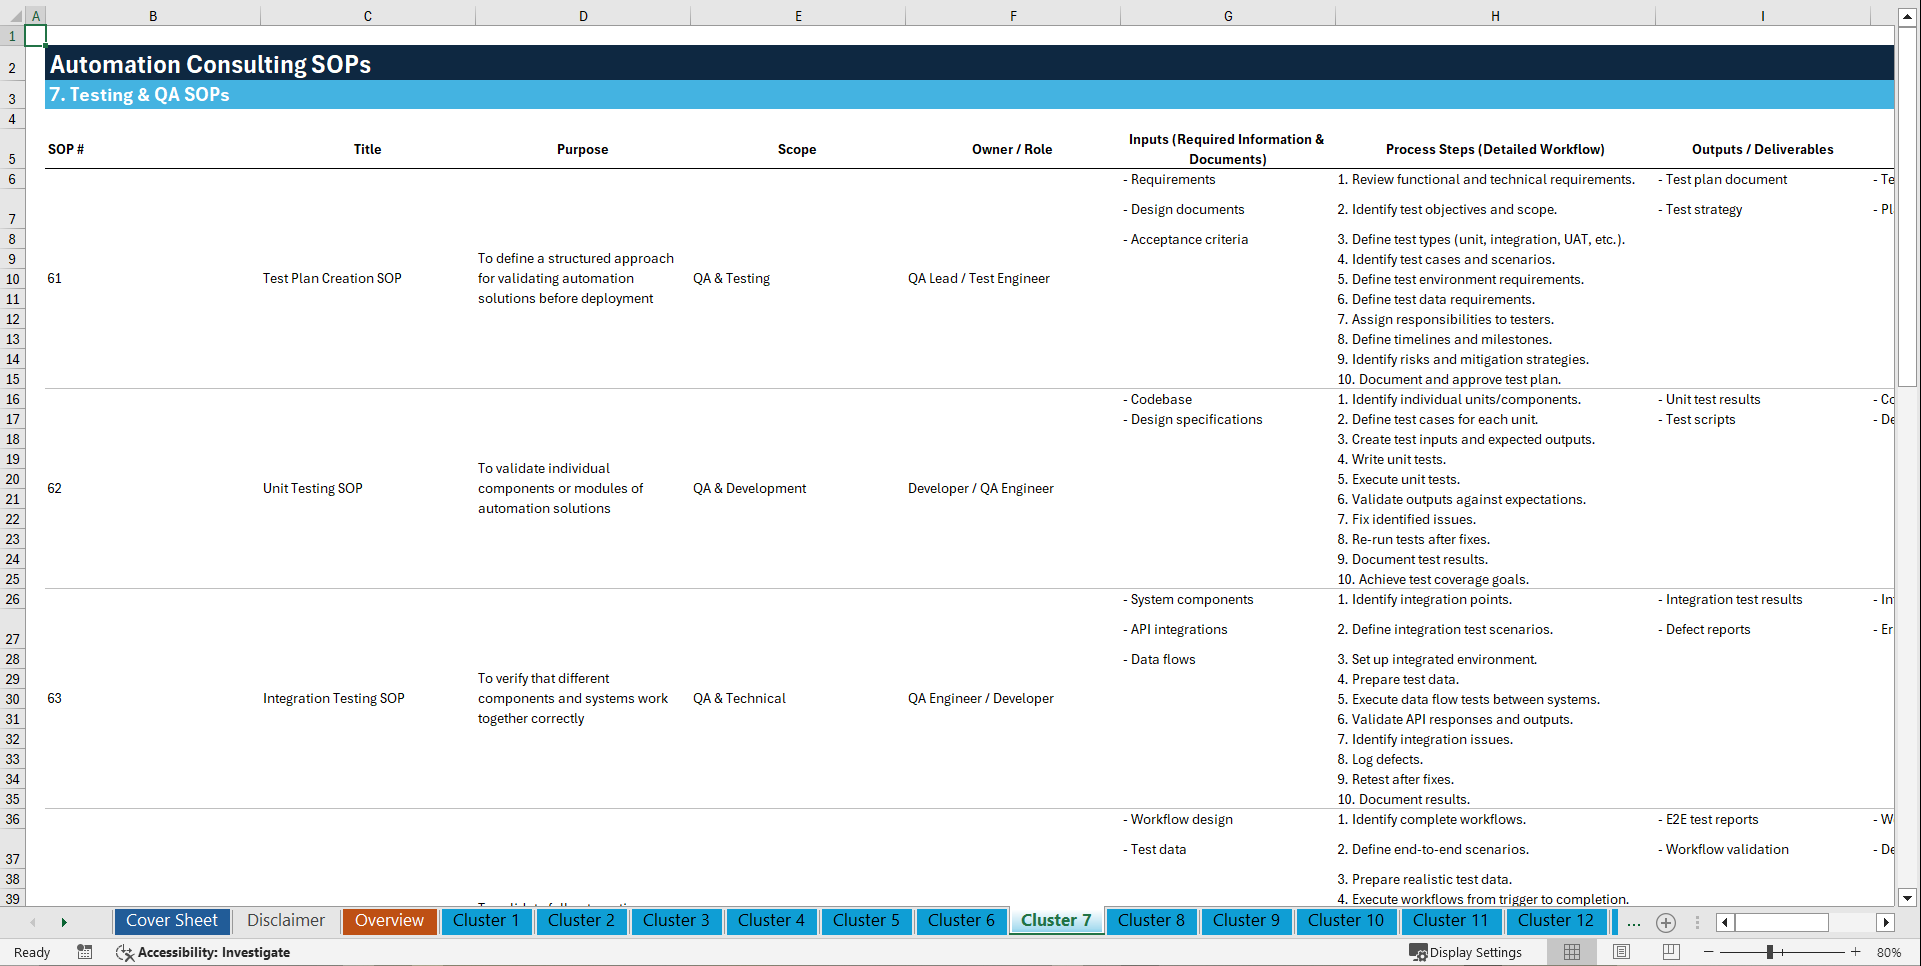This screenshot has width=1921, height=966.
Task: Click the previous-sheet navigation arrow
Action: click(x=33, y=922)
